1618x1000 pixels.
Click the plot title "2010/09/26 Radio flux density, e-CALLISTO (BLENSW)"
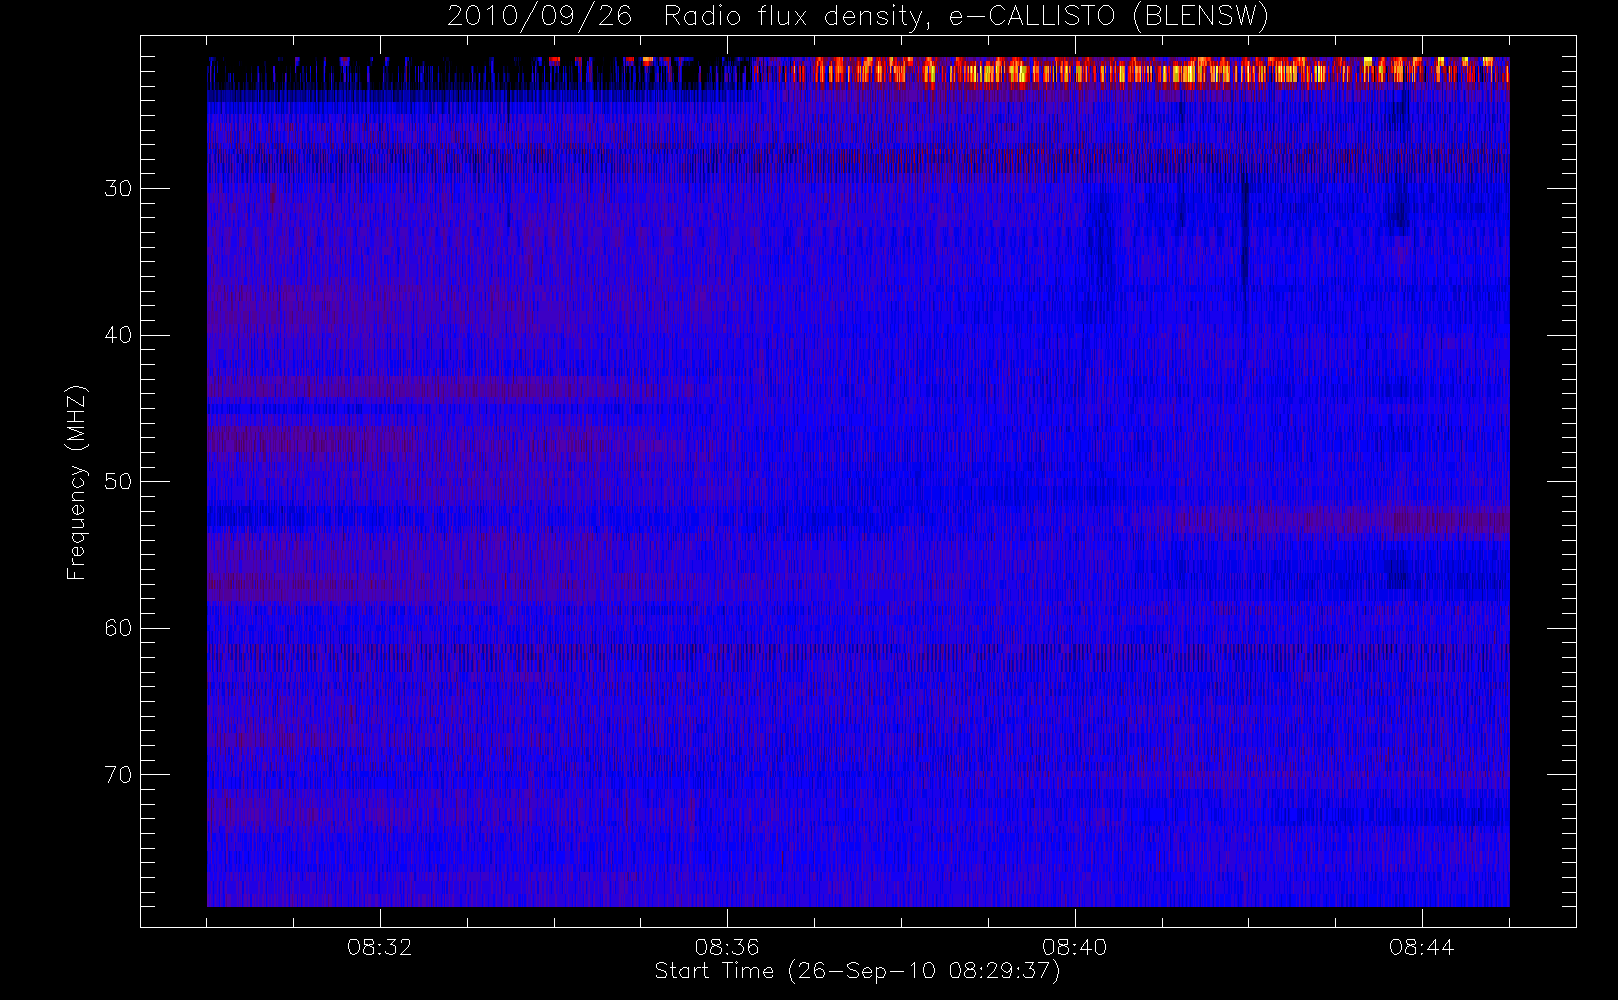pyautogui.click(x=858, y=17)
